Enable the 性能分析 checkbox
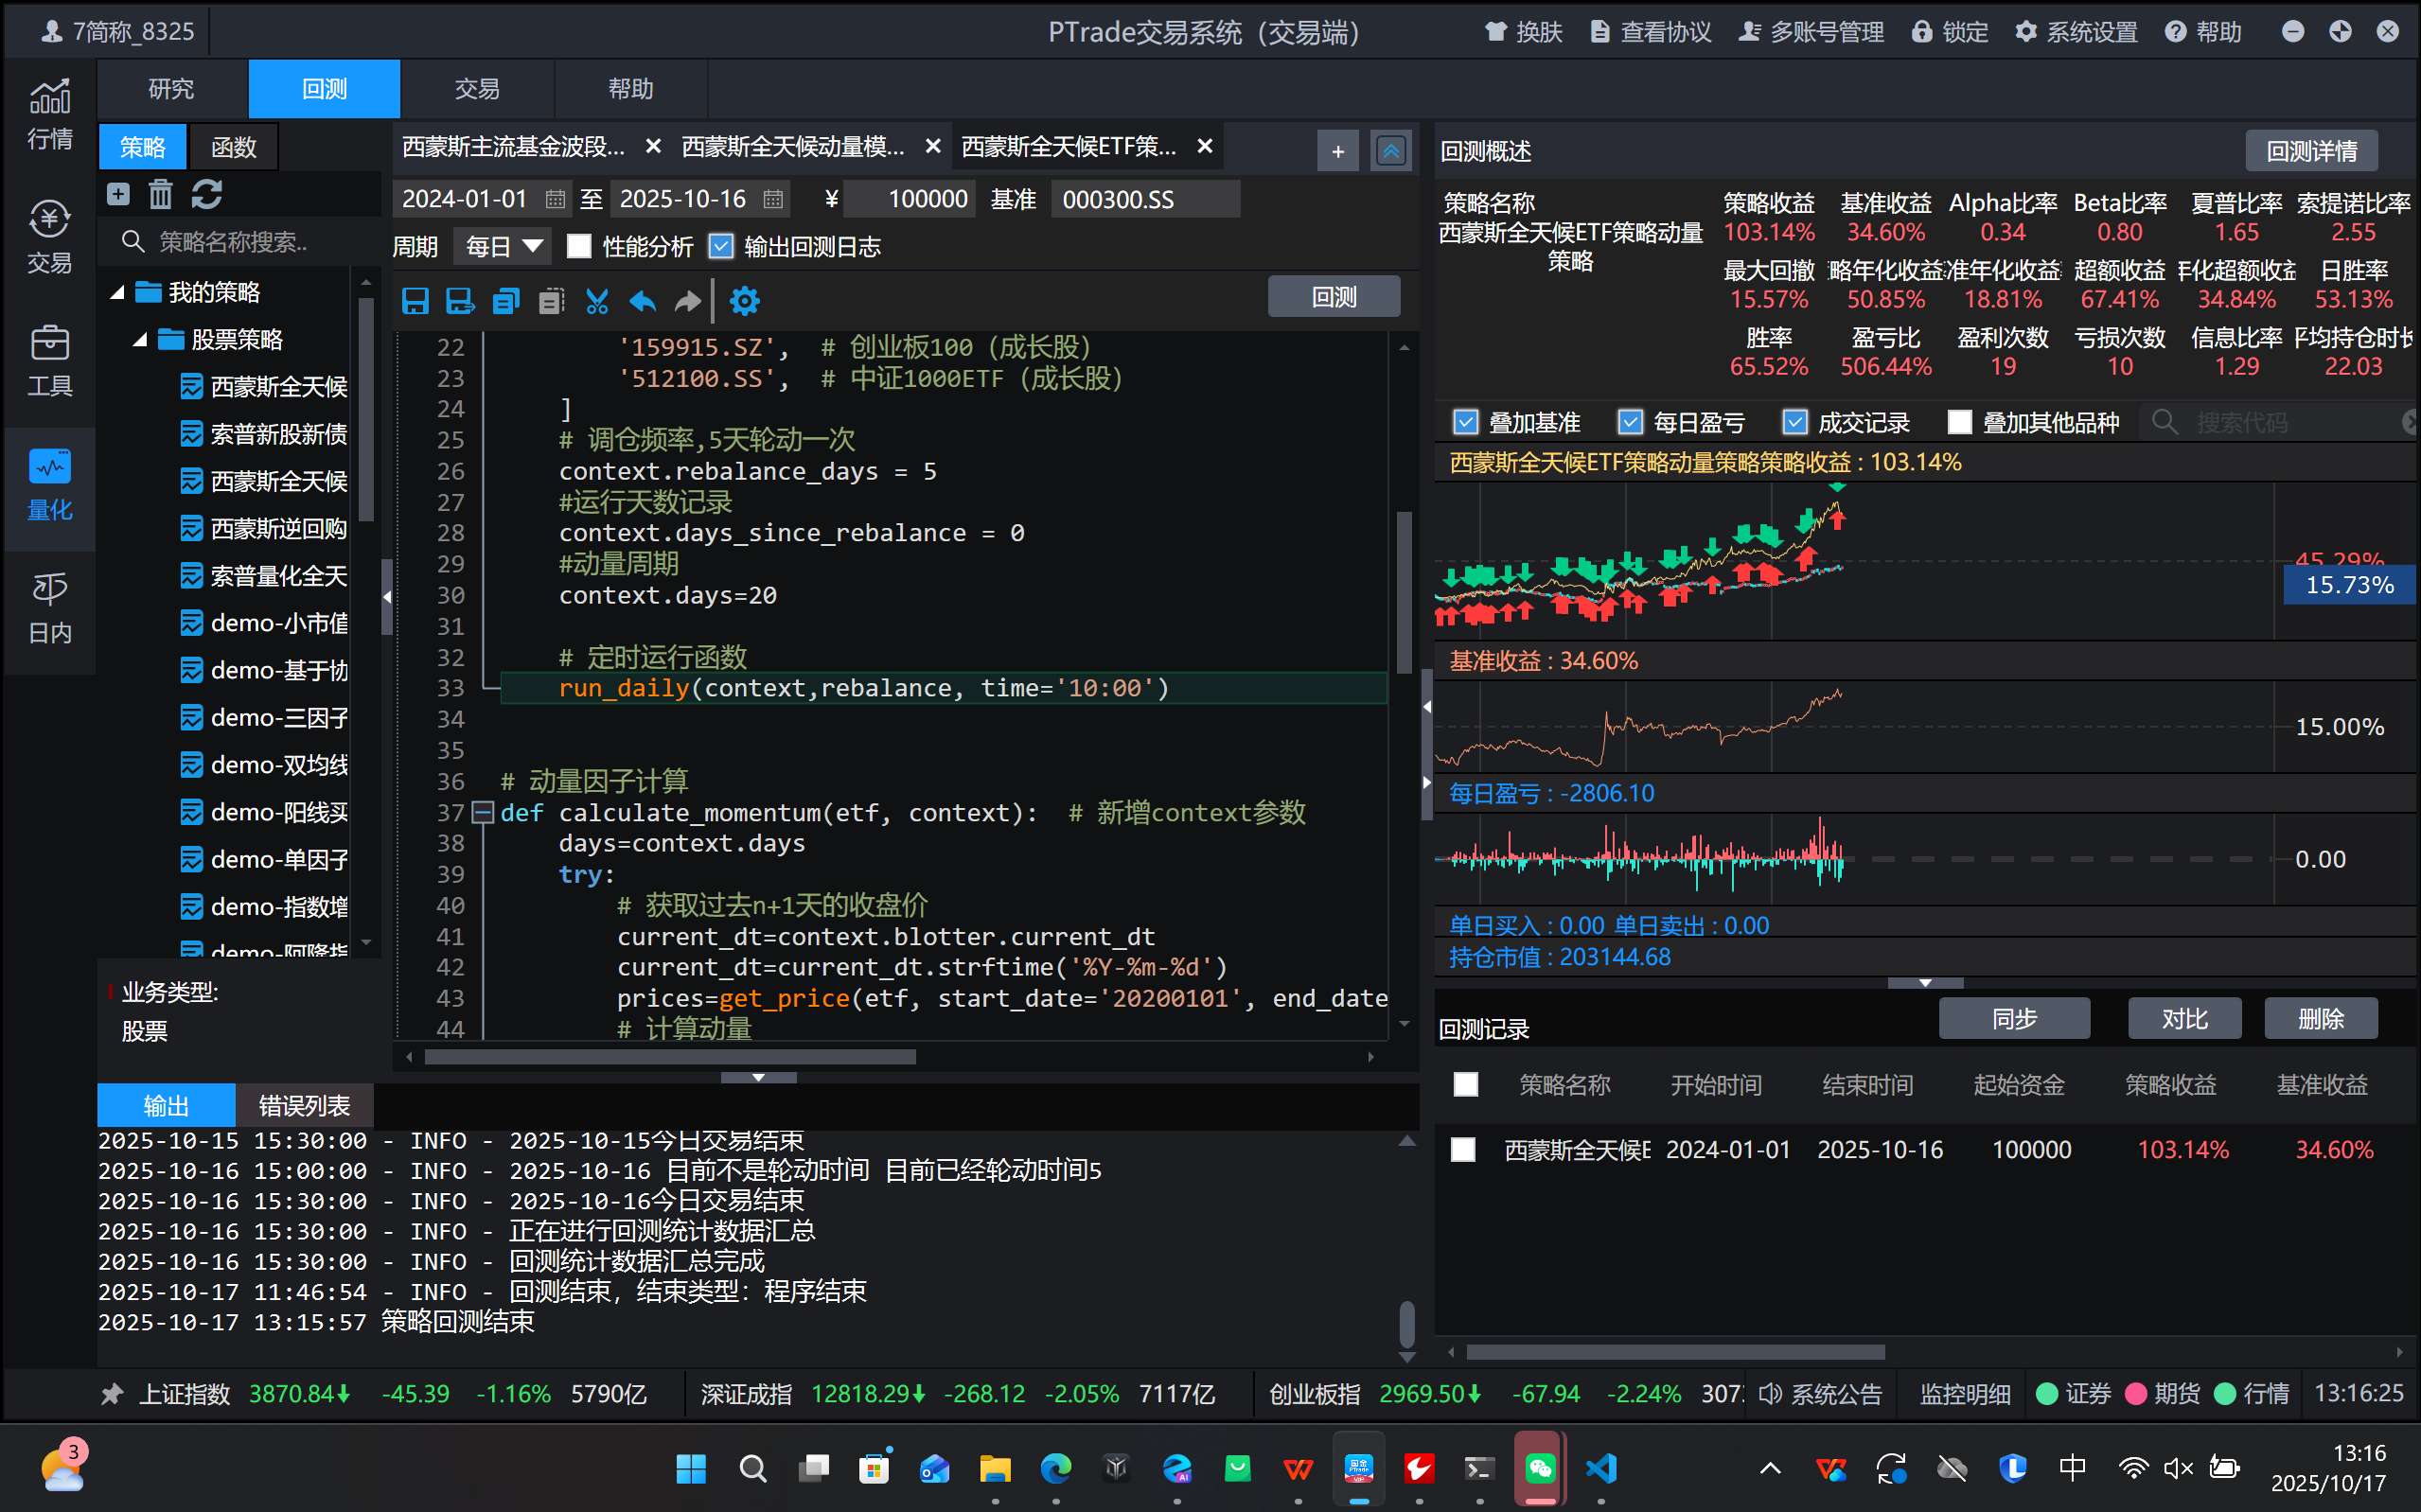This screenshot has height=1512, width=2421. tap(579, 247)
